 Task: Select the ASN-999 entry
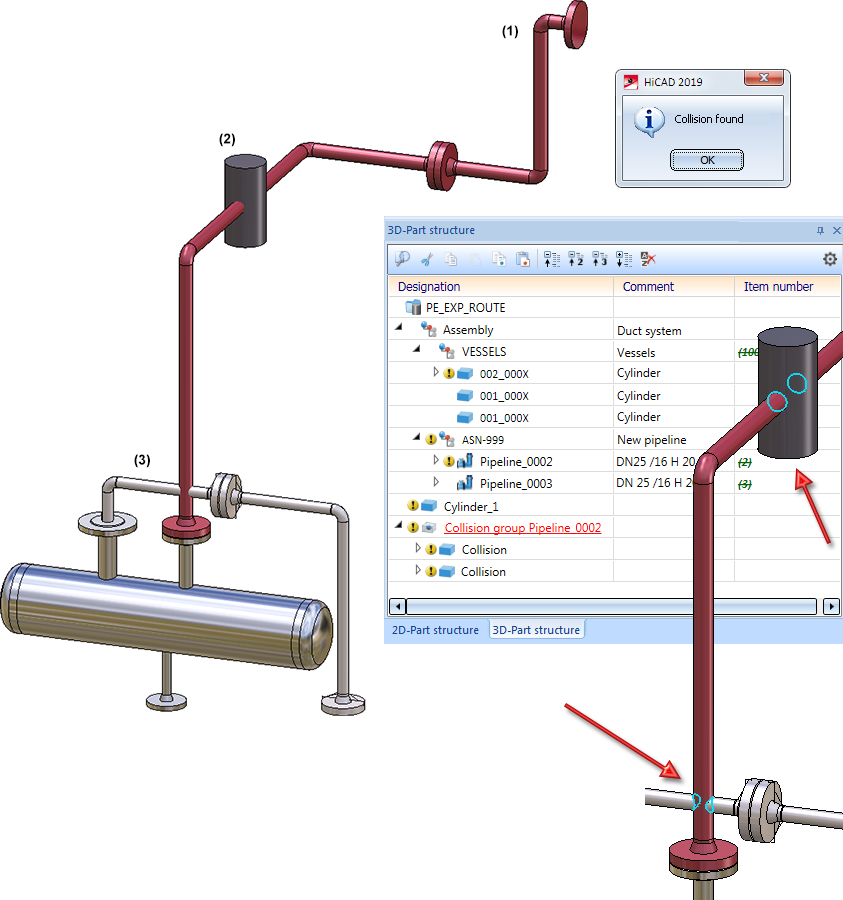pos(483,440)
